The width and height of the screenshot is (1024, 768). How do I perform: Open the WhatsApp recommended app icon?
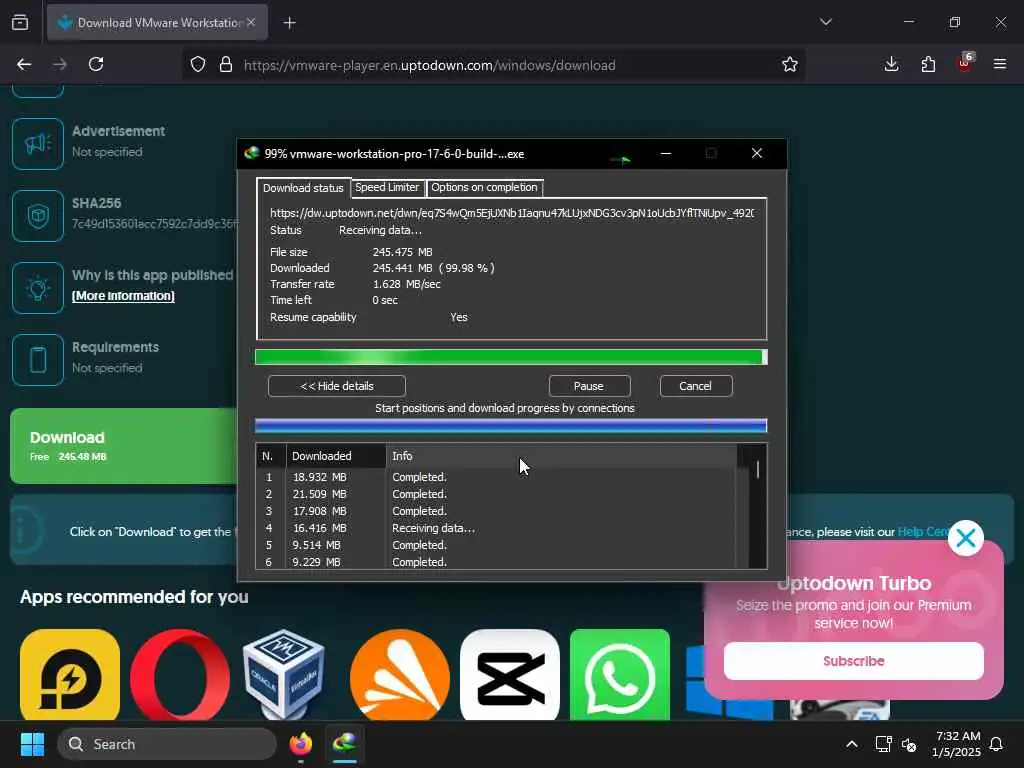[x=620, y=675]
